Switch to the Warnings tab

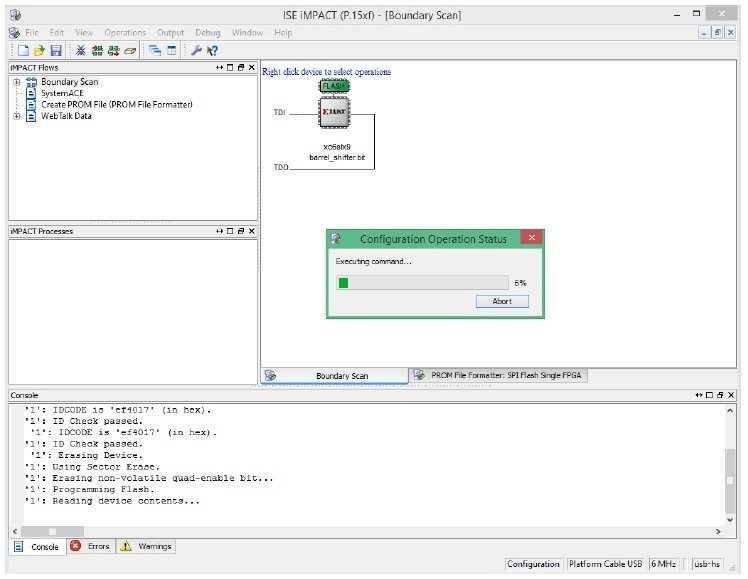(x=146, y=546)
